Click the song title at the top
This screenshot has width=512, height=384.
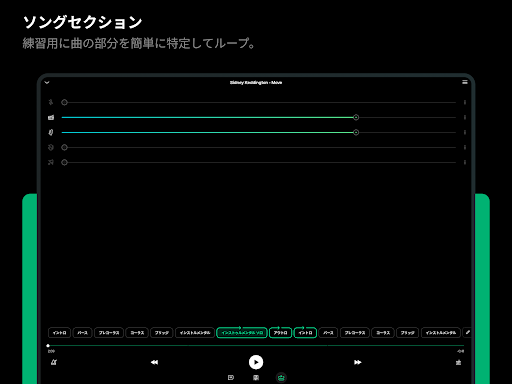(x=256, y=82)
